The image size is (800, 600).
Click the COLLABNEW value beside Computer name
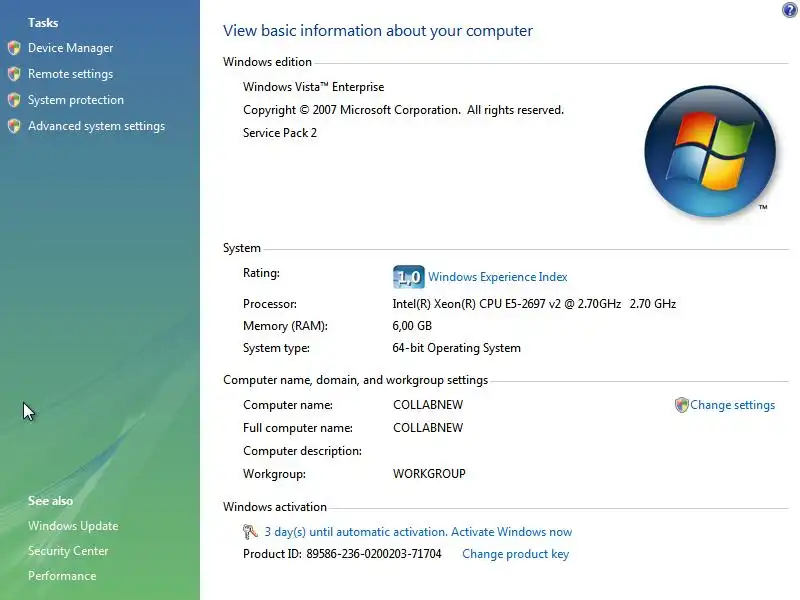(428, 405)
